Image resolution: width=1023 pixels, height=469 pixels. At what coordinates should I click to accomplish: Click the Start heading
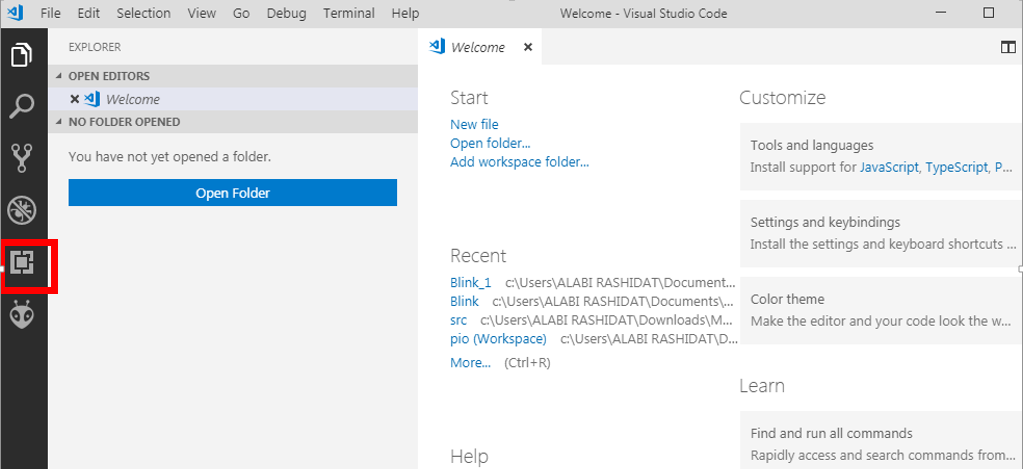[x=469, y=98]
